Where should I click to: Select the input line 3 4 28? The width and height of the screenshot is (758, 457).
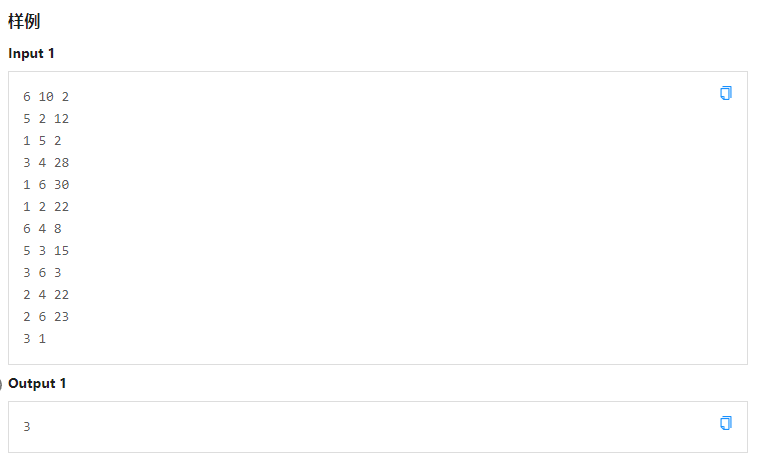click(x=46, y=163)
